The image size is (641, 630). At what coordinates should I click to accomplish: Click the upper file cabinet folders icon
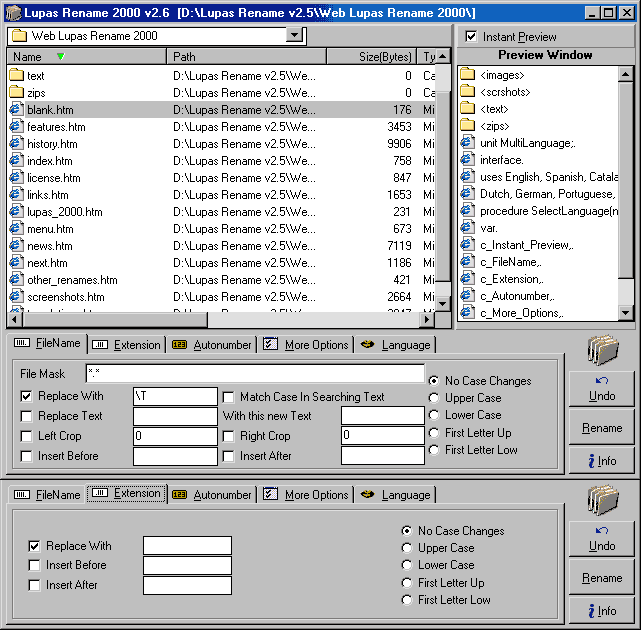[603, 351]
